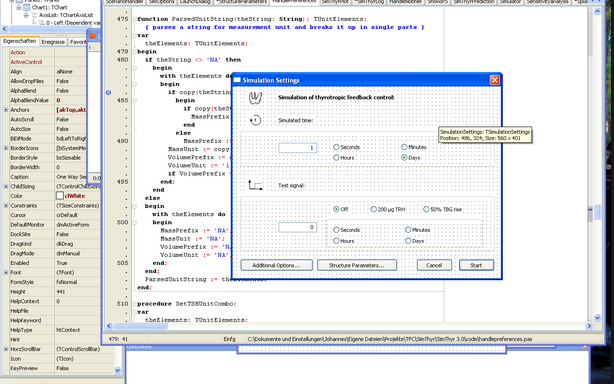Viewport: 614px width, 384px height.
Task: Open the Favoriten tab in the object inspector
Action: (x=78, y=42)
